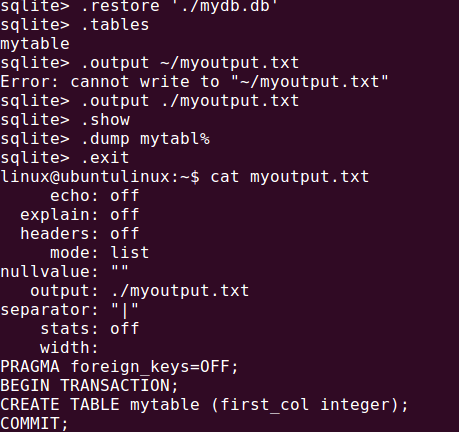
Task: Click the 'mode: list' setting line
Action: pyautogui.click(x=99, y=253)
